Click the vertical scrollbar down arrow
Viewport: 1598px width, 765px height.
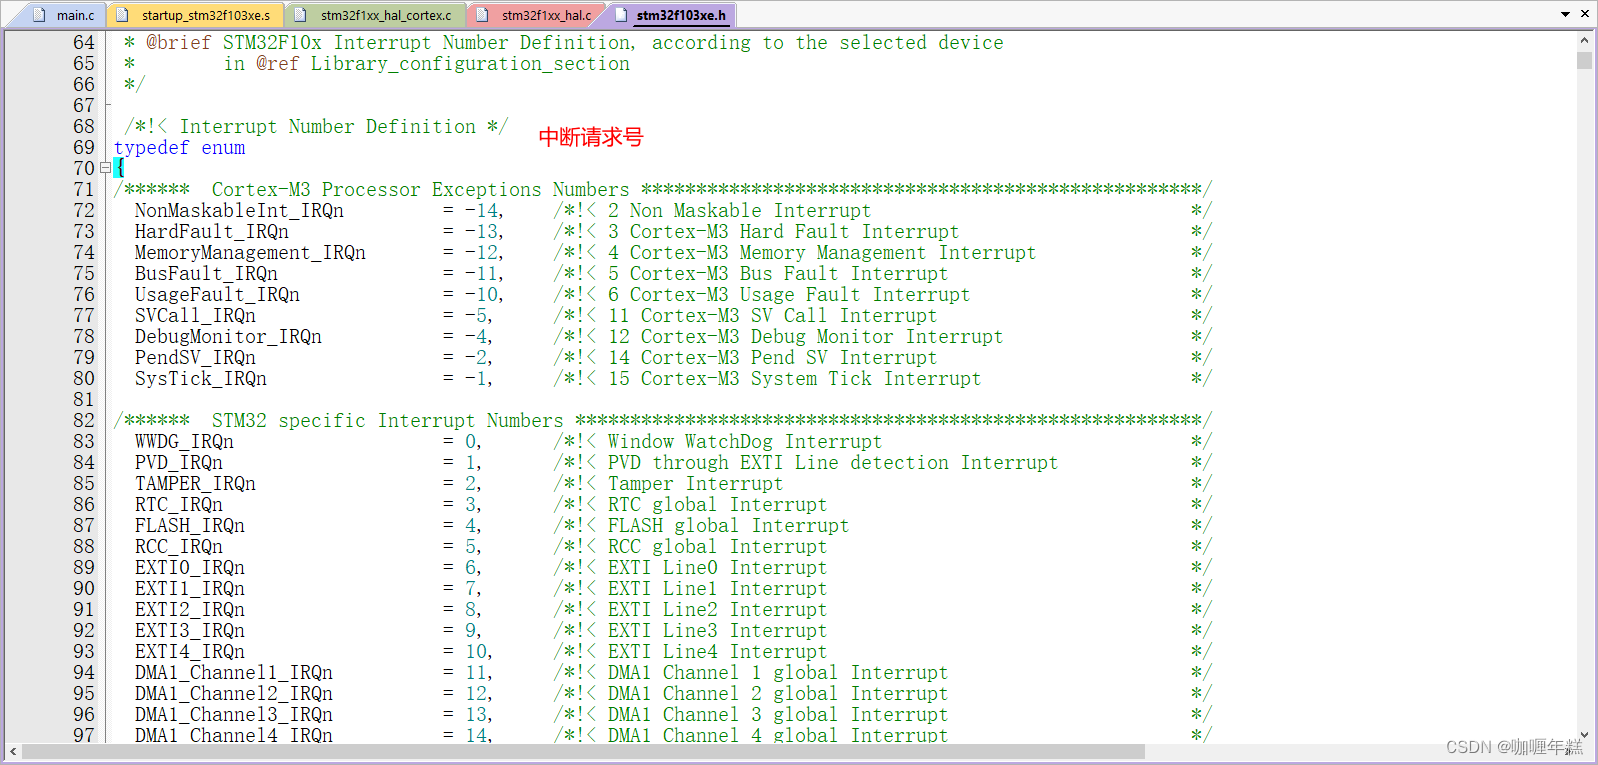(1584, 734)
